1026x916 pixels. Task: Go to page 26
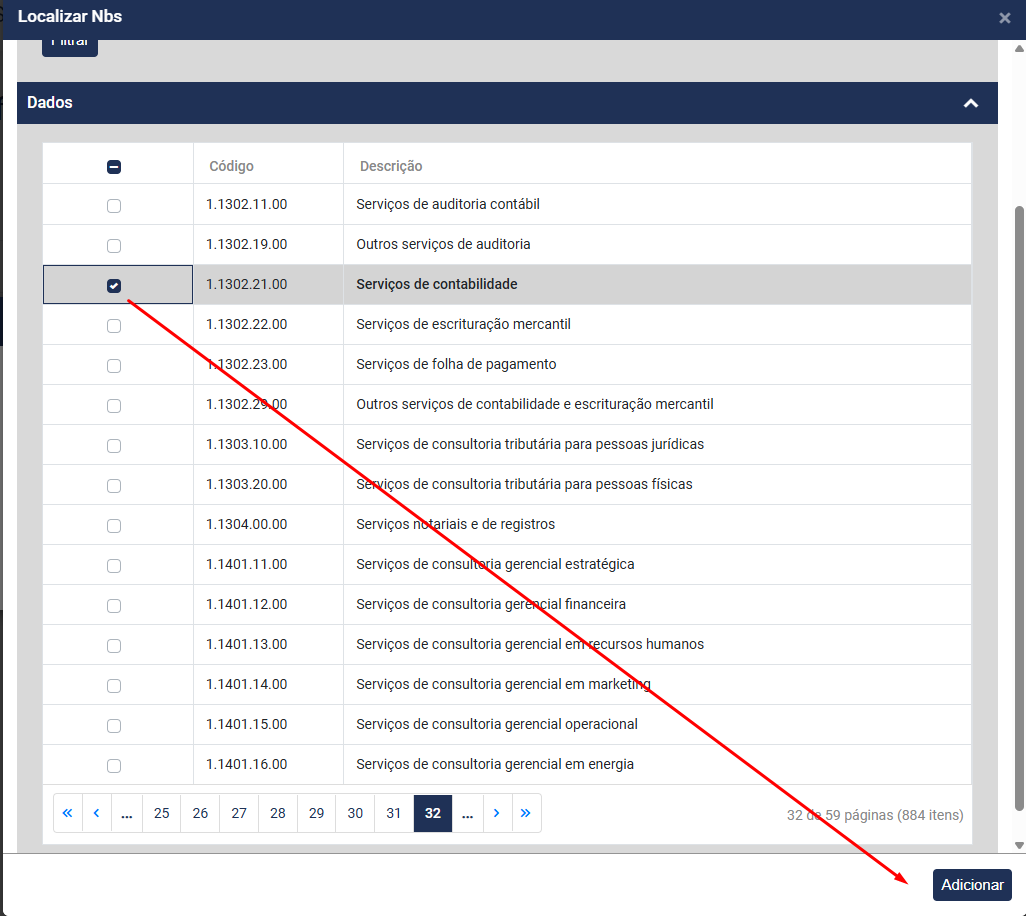[200, 813]
